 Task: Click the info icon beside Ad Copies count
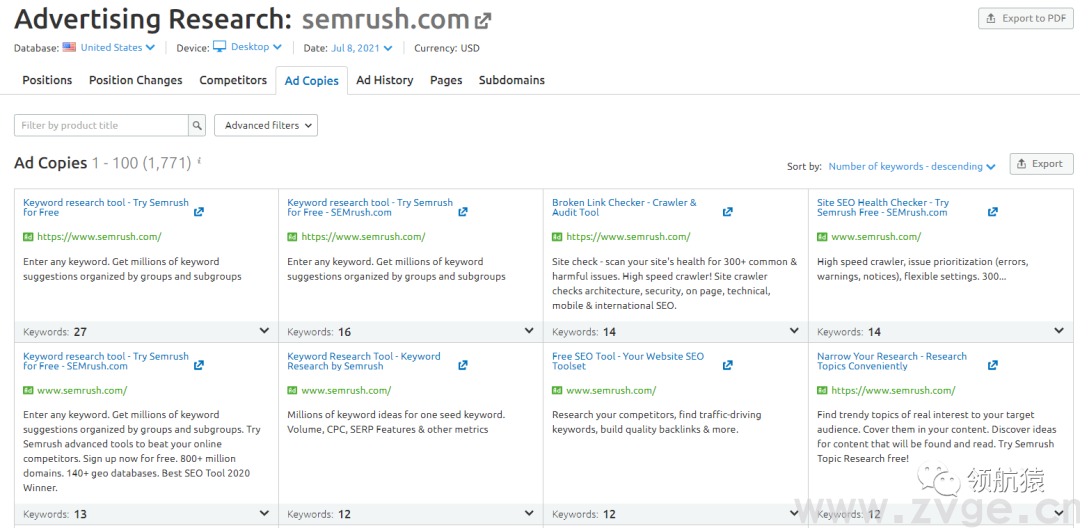coord(199,161)
